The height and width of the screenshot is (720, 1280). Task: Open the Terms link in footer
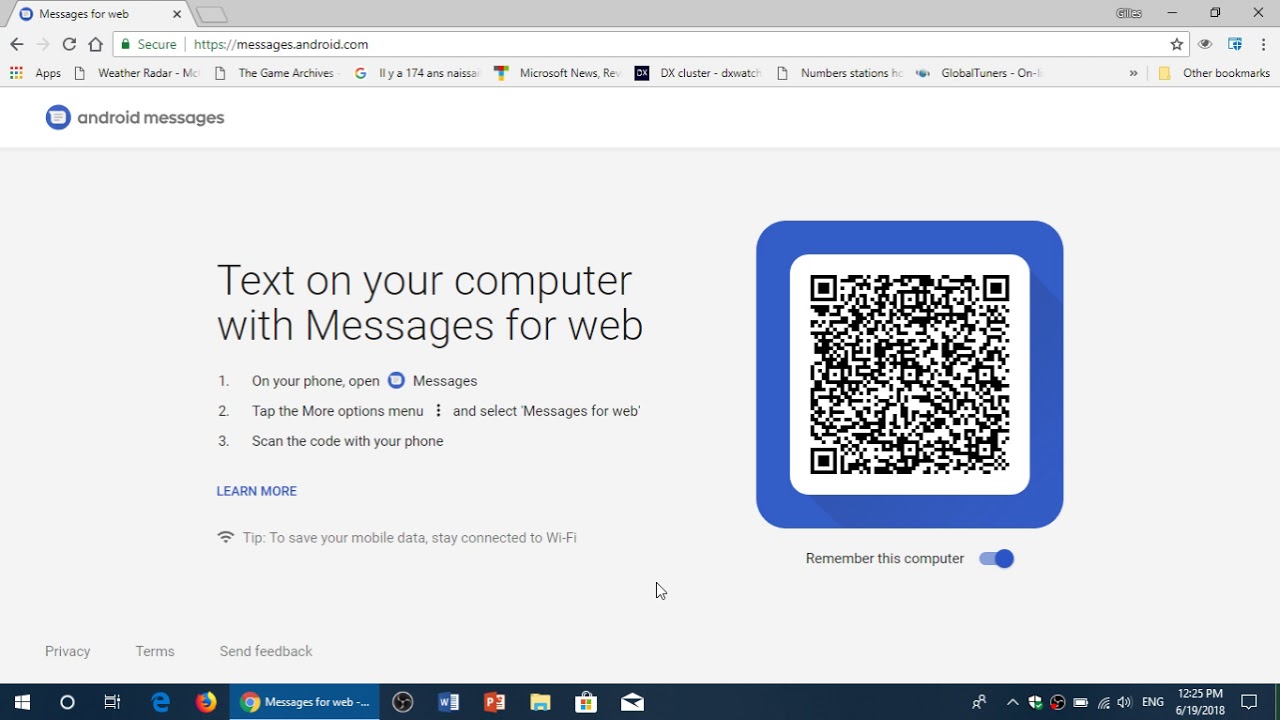[x=155, y=651]
